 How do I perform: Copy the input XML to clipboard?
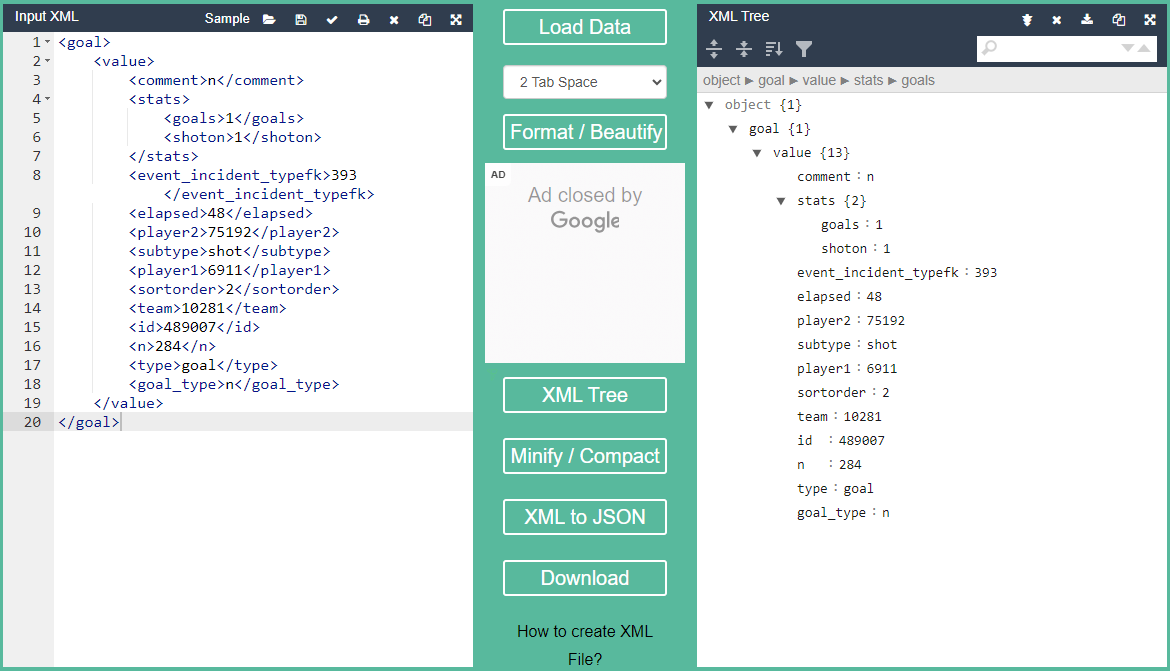[425, 19]
